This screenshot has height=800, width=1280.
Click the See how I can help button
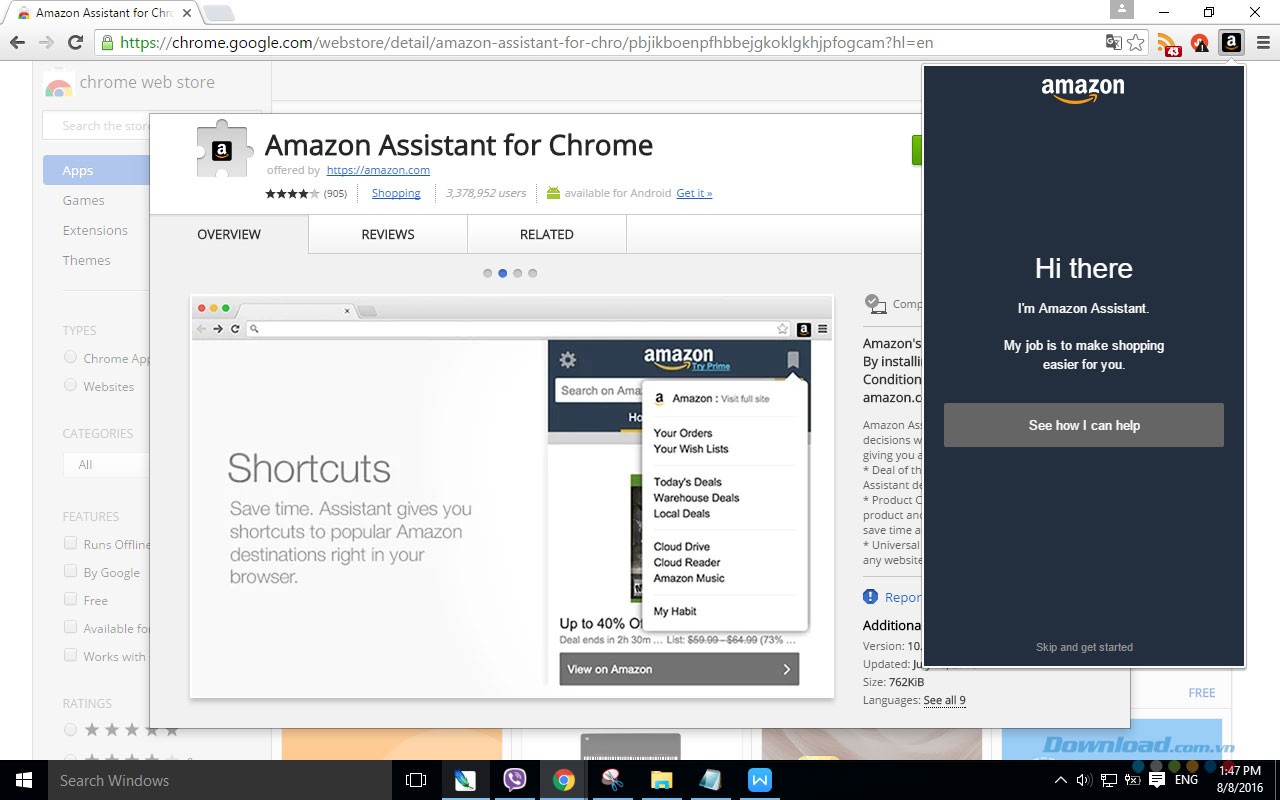tap(1083, 425)
